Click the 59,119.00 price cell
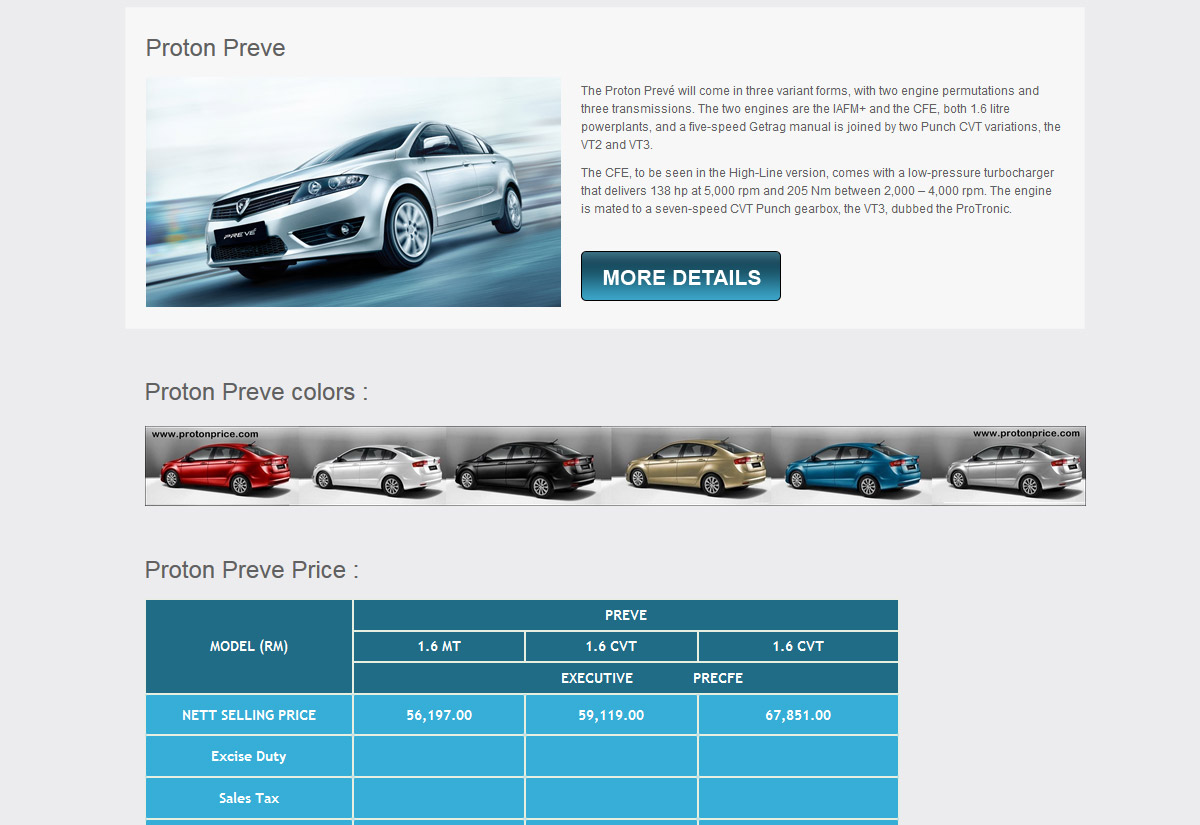 [611, 715]
